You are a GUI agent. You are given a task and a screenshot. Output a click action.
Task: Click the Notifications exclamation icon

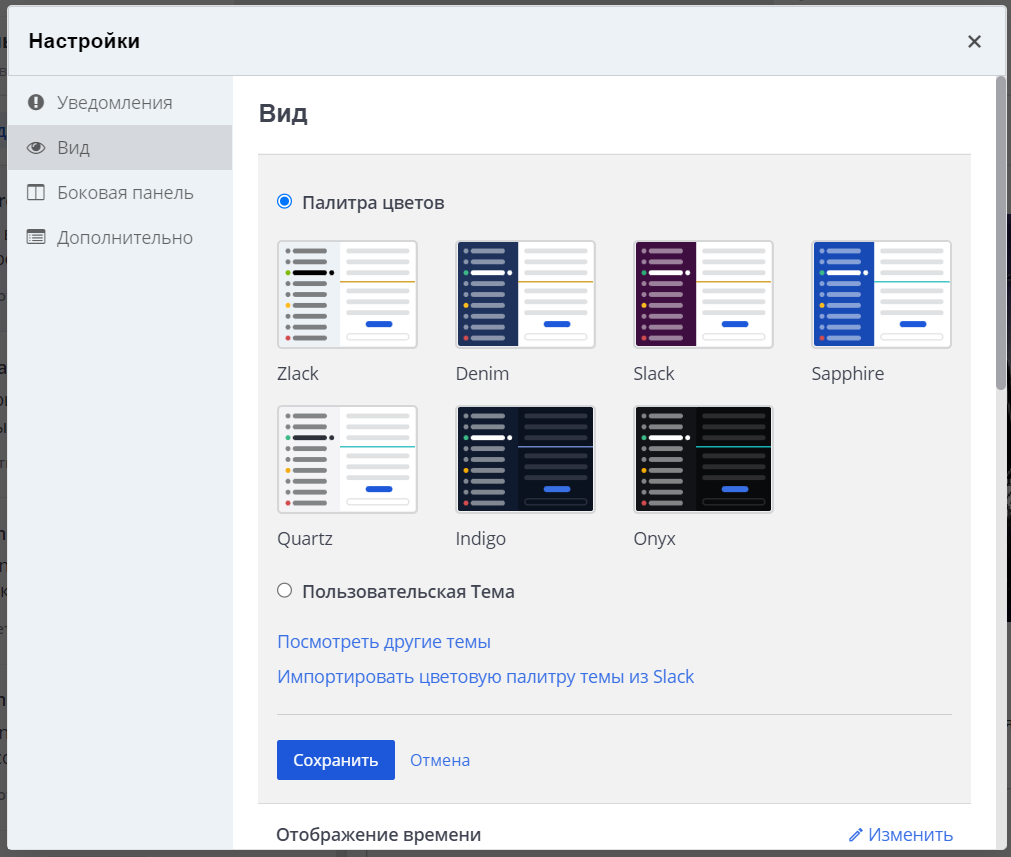(x=37, y=102)
